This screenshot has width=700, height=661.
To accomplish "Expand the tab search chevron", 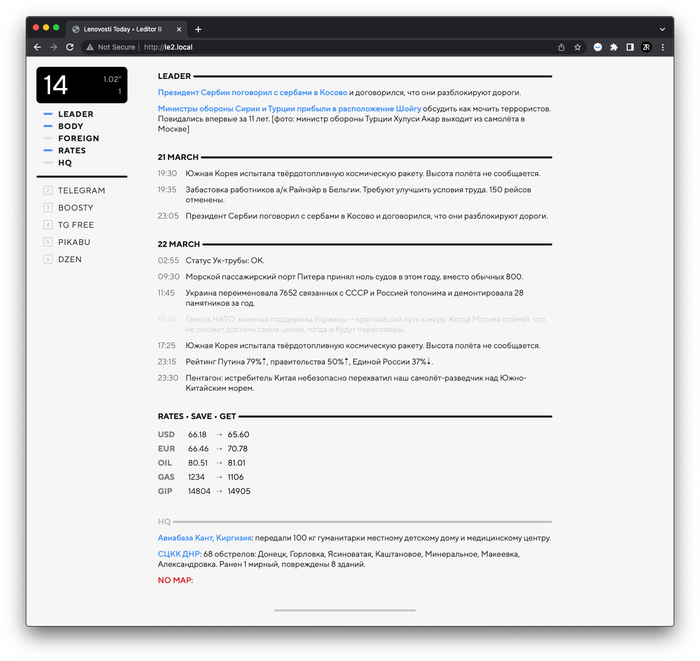I will click(662, 29).
